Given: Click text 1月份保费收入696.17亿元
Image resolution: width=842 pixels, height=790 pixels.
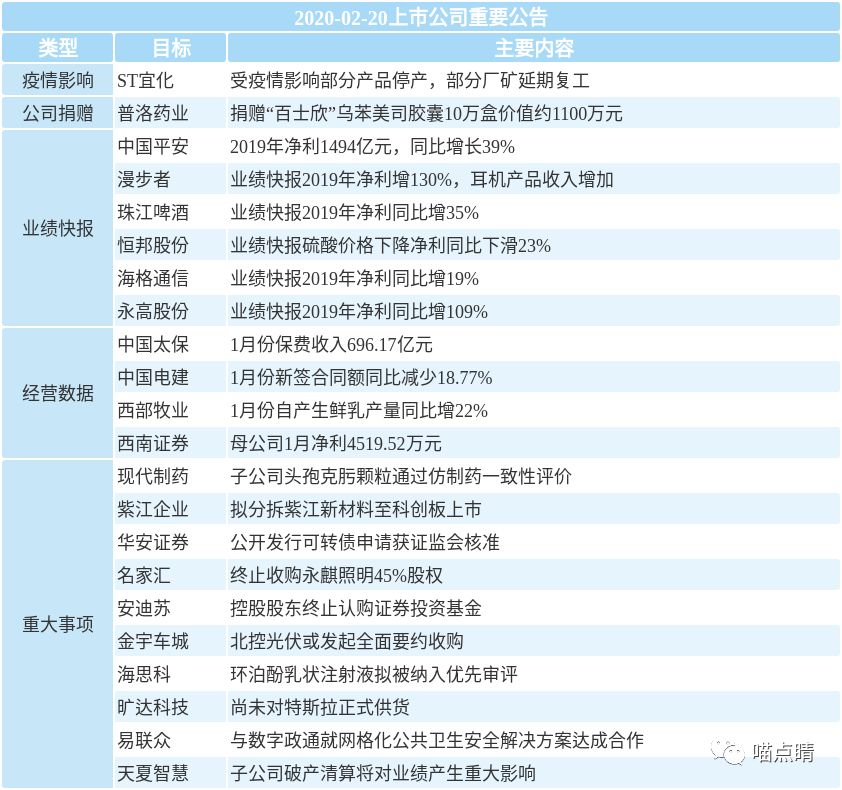Looking at the screenshot, I should pos(331,344).
